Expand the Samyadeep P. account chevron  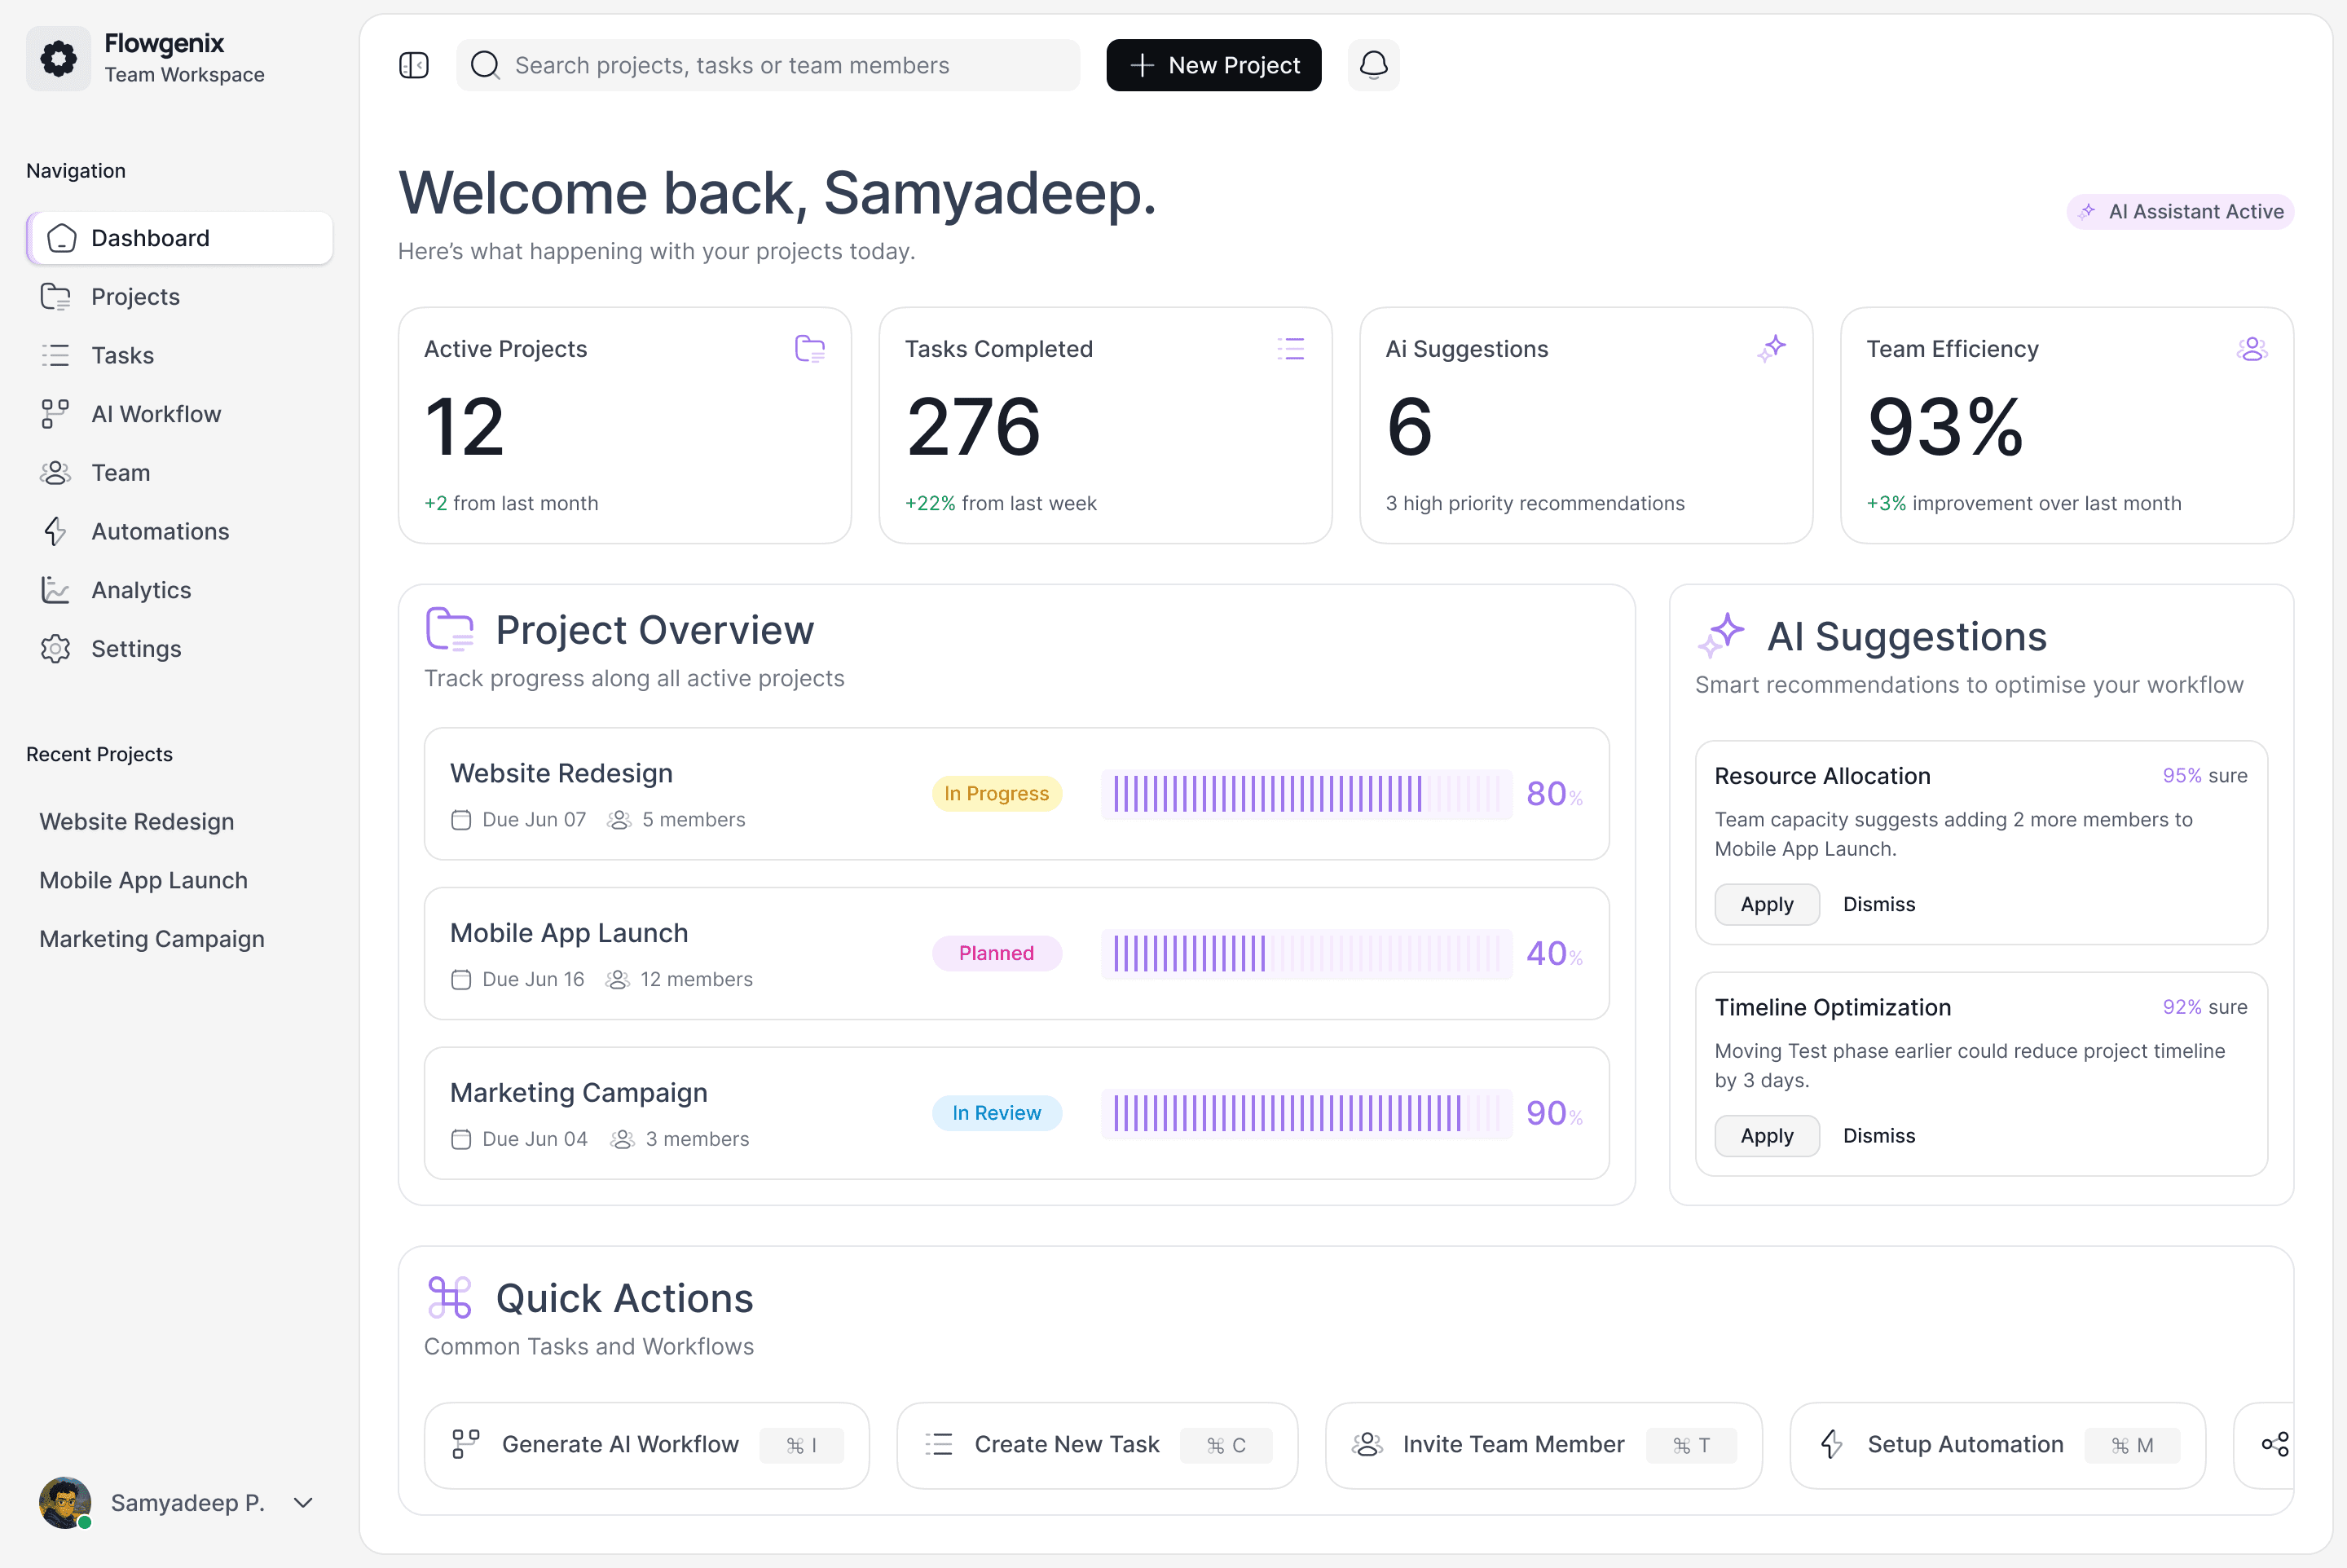(303, 1503)
